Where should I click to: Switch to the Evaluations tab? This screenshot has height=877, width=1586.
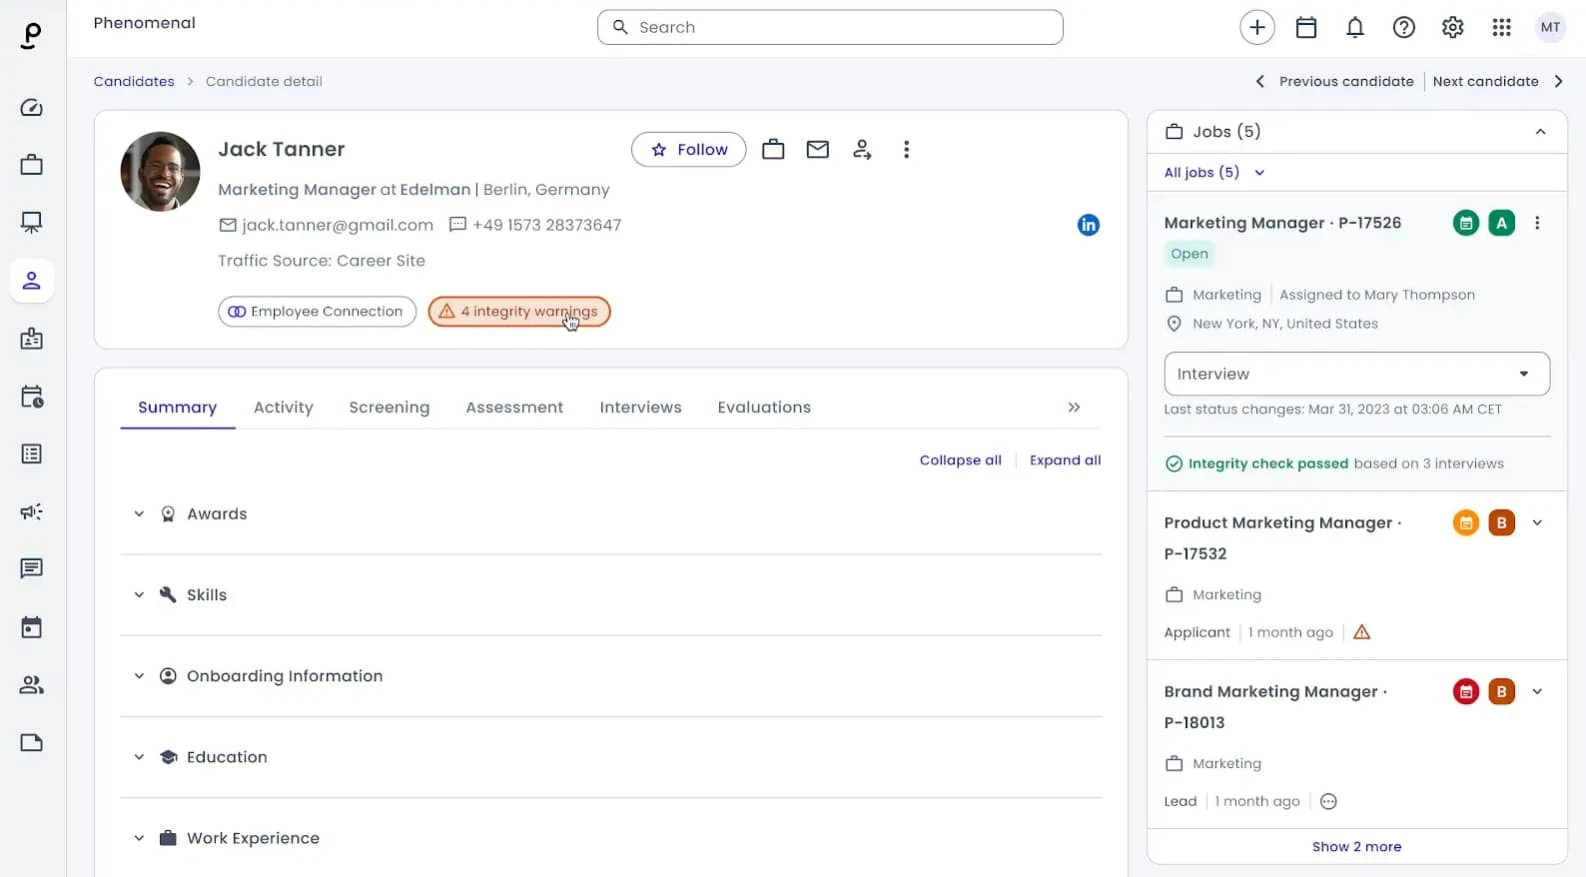point(764,407)
